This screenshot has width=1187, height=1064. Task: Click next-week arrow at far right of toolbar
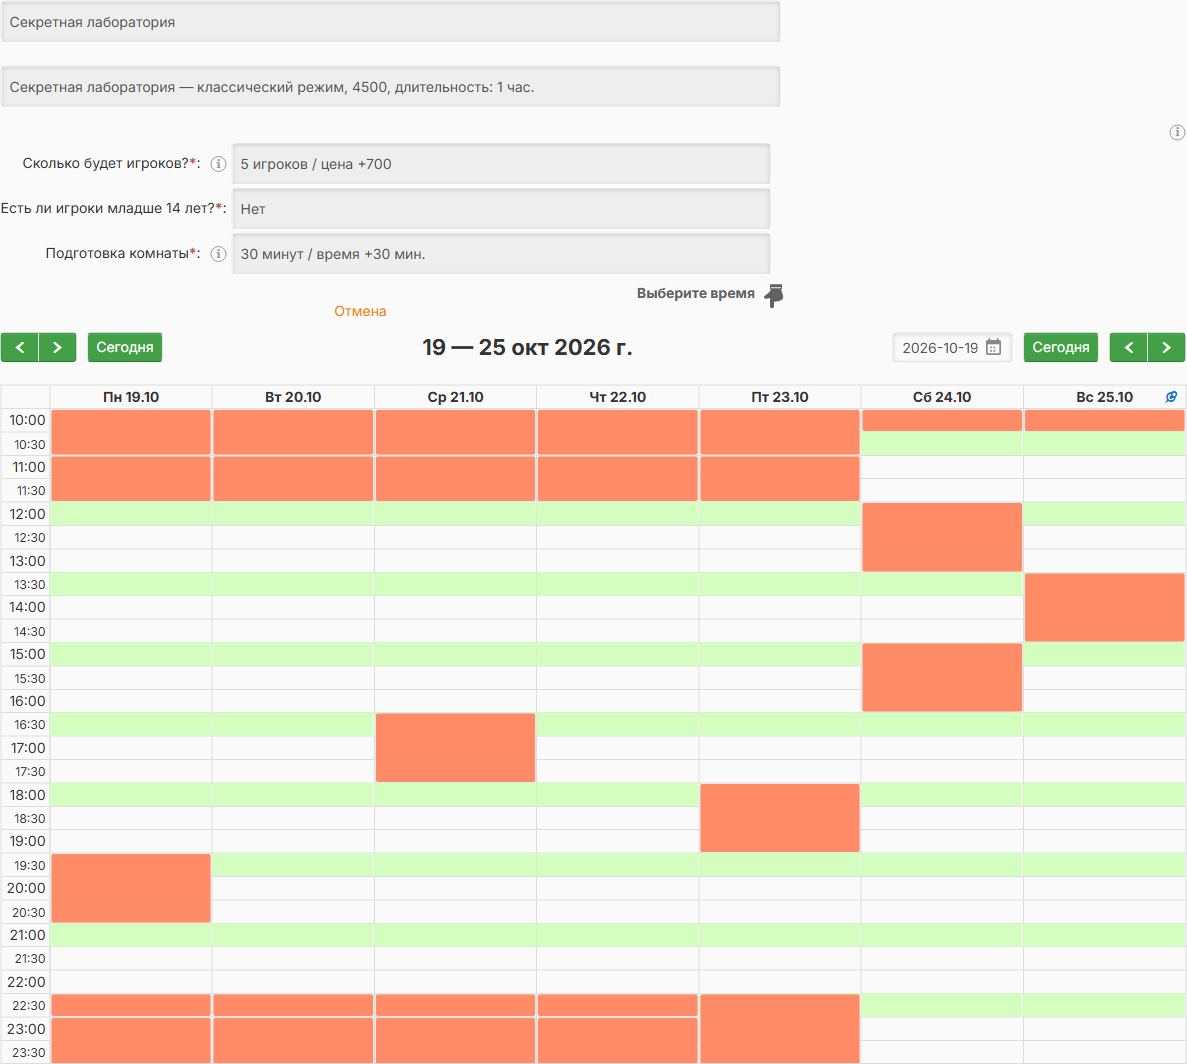coord(1167,347)
